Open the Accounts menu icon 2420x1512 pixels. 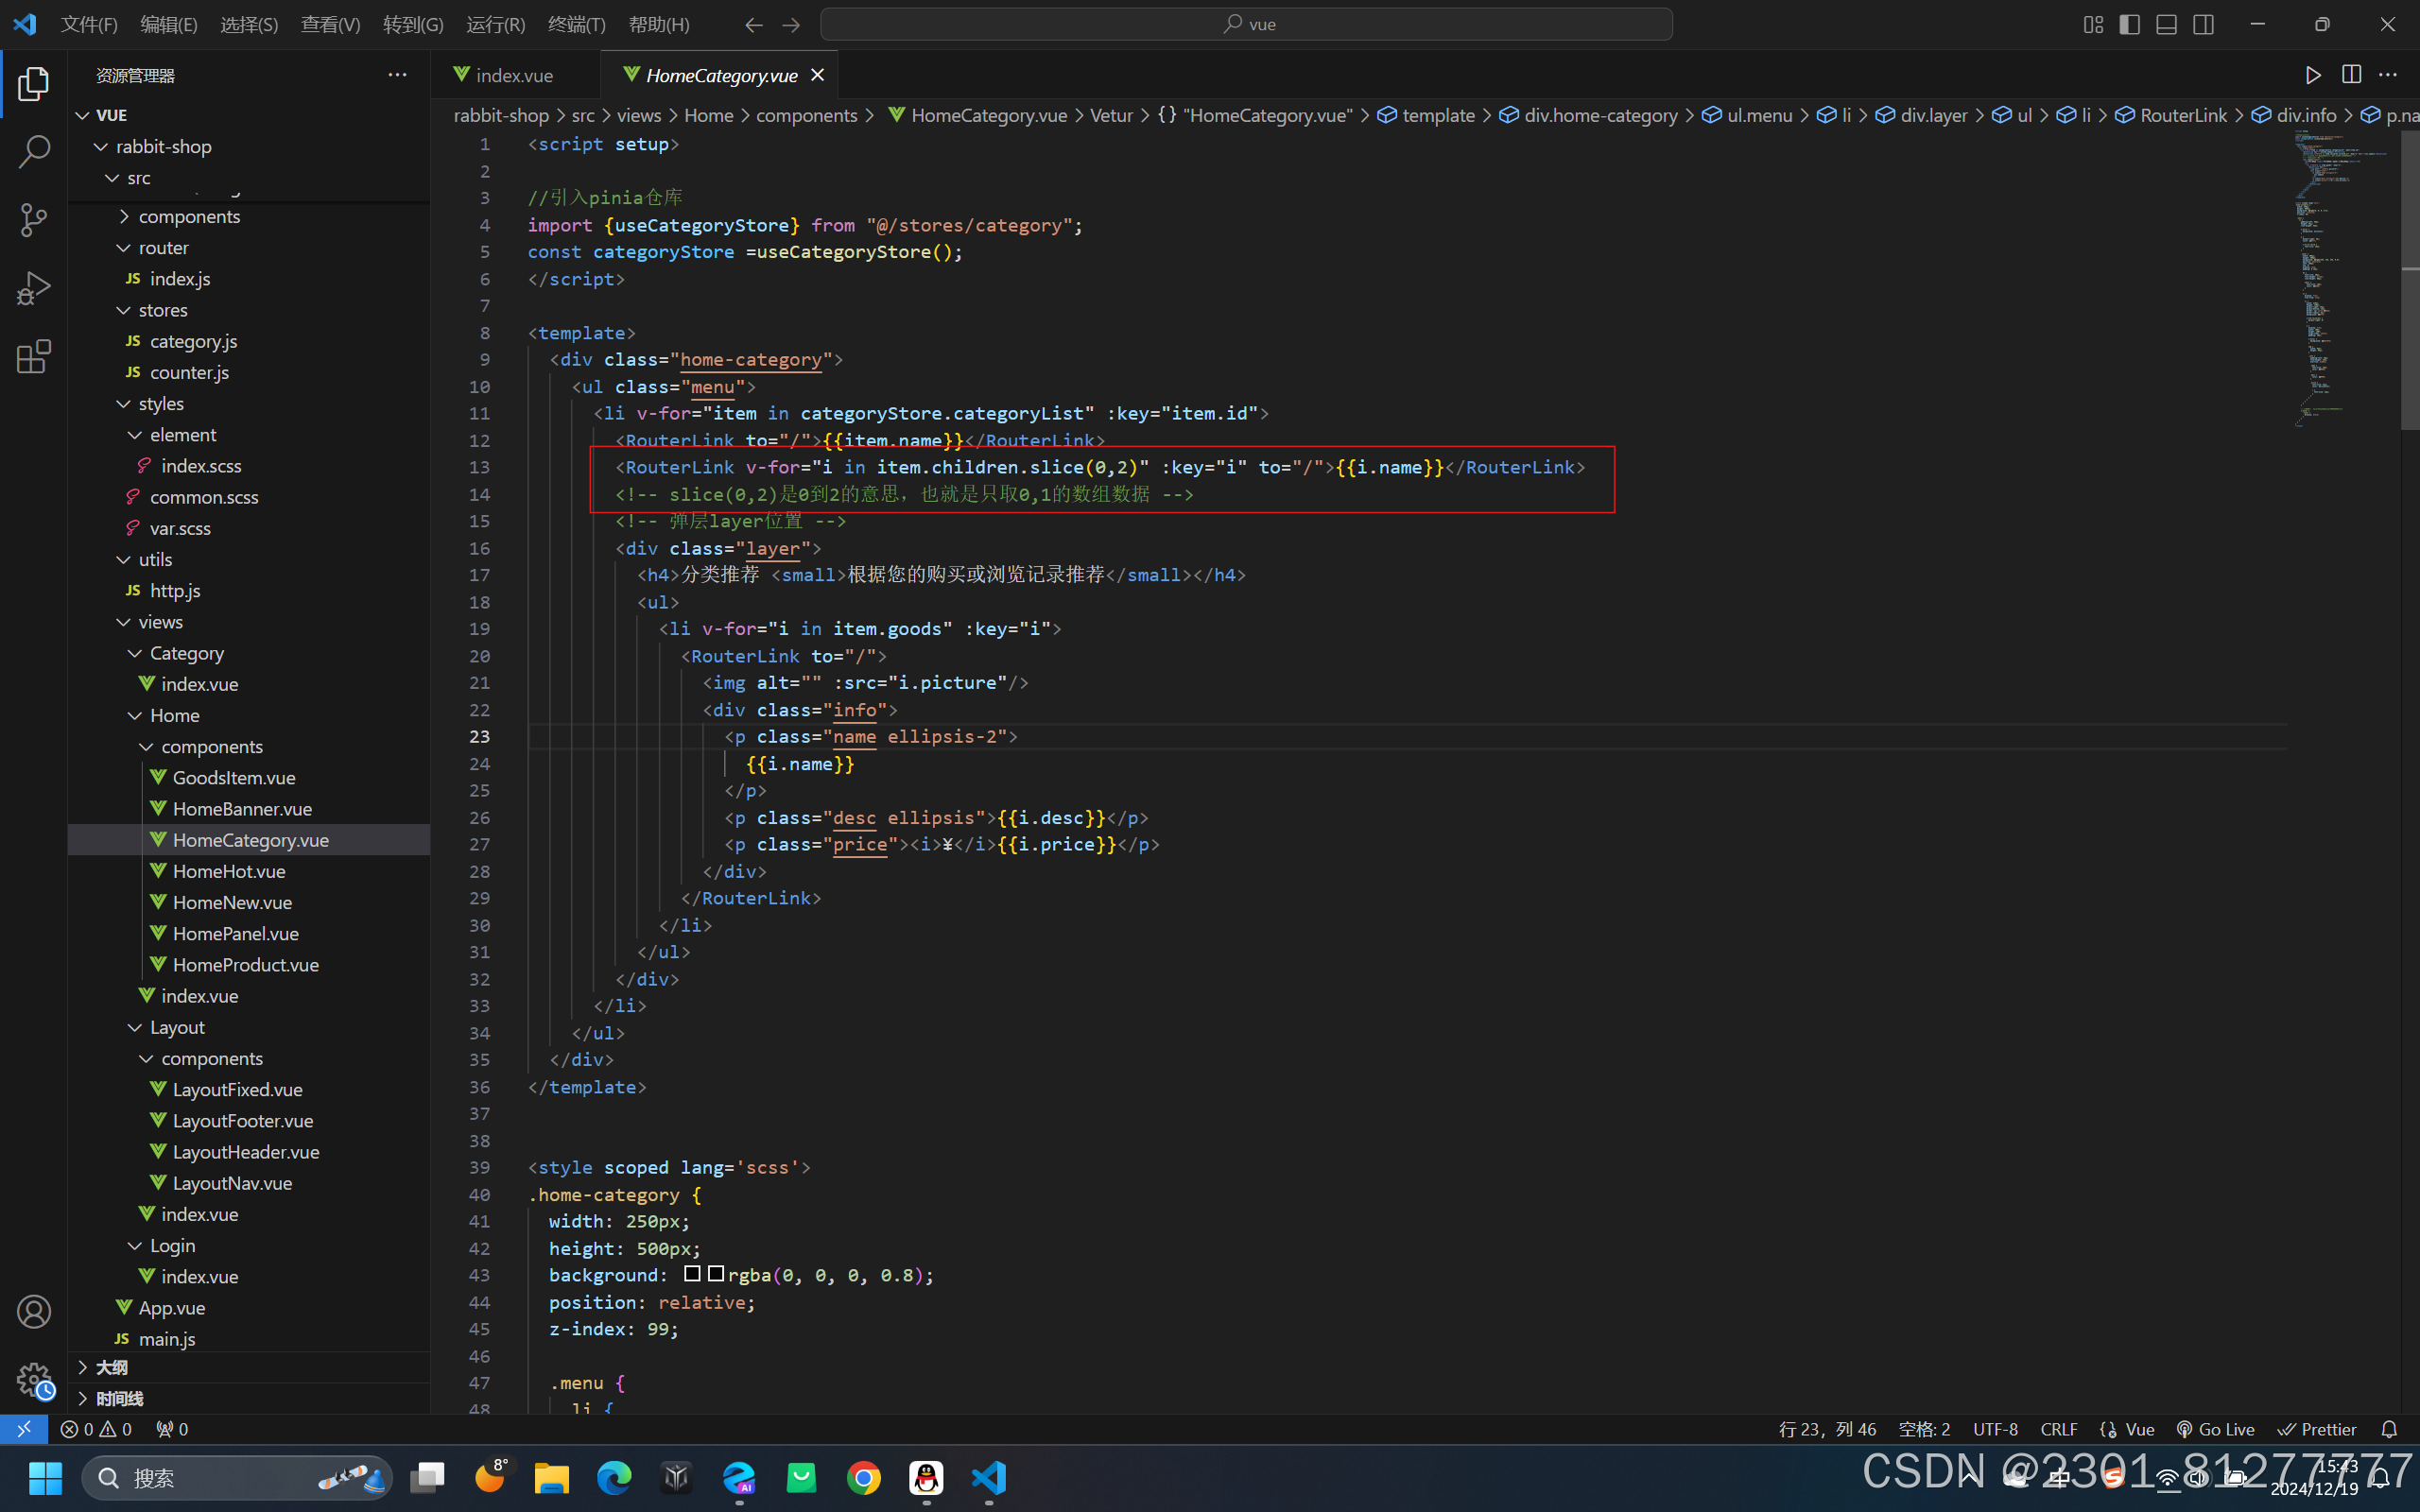click(x=34, y=1311)
